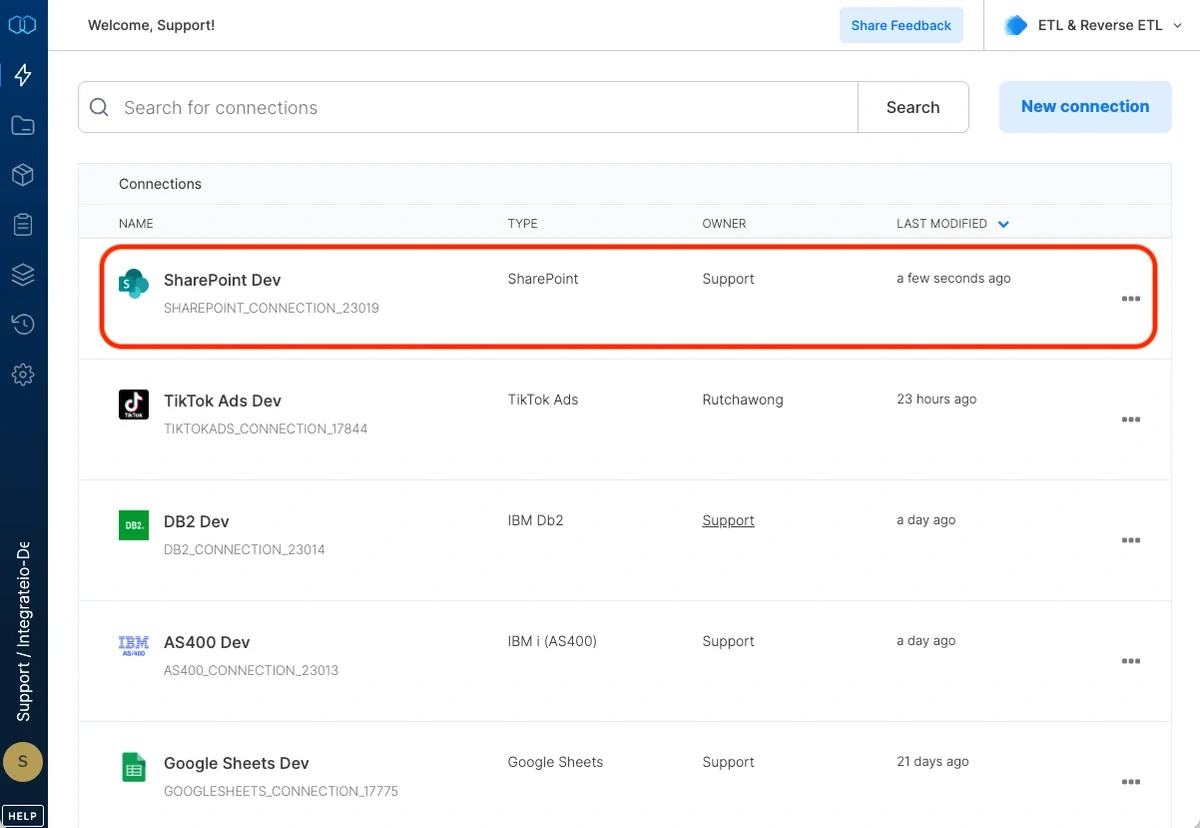Viewport: 1200px width, 828px height.
Task: Click GOOGLESHEETS_CONNECTION_17775 identifier text
Action: pos(281,791)
